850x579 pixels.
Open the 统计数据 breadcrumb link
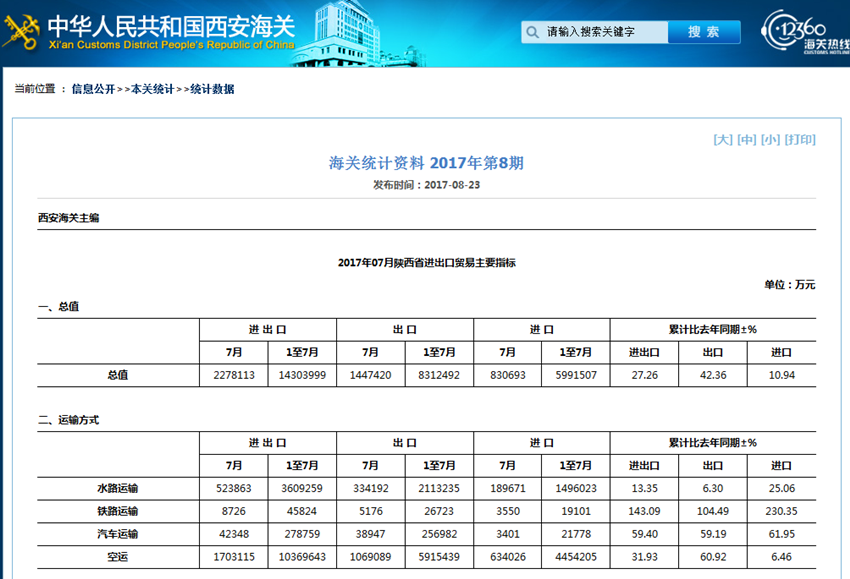[x=212, y=89]
